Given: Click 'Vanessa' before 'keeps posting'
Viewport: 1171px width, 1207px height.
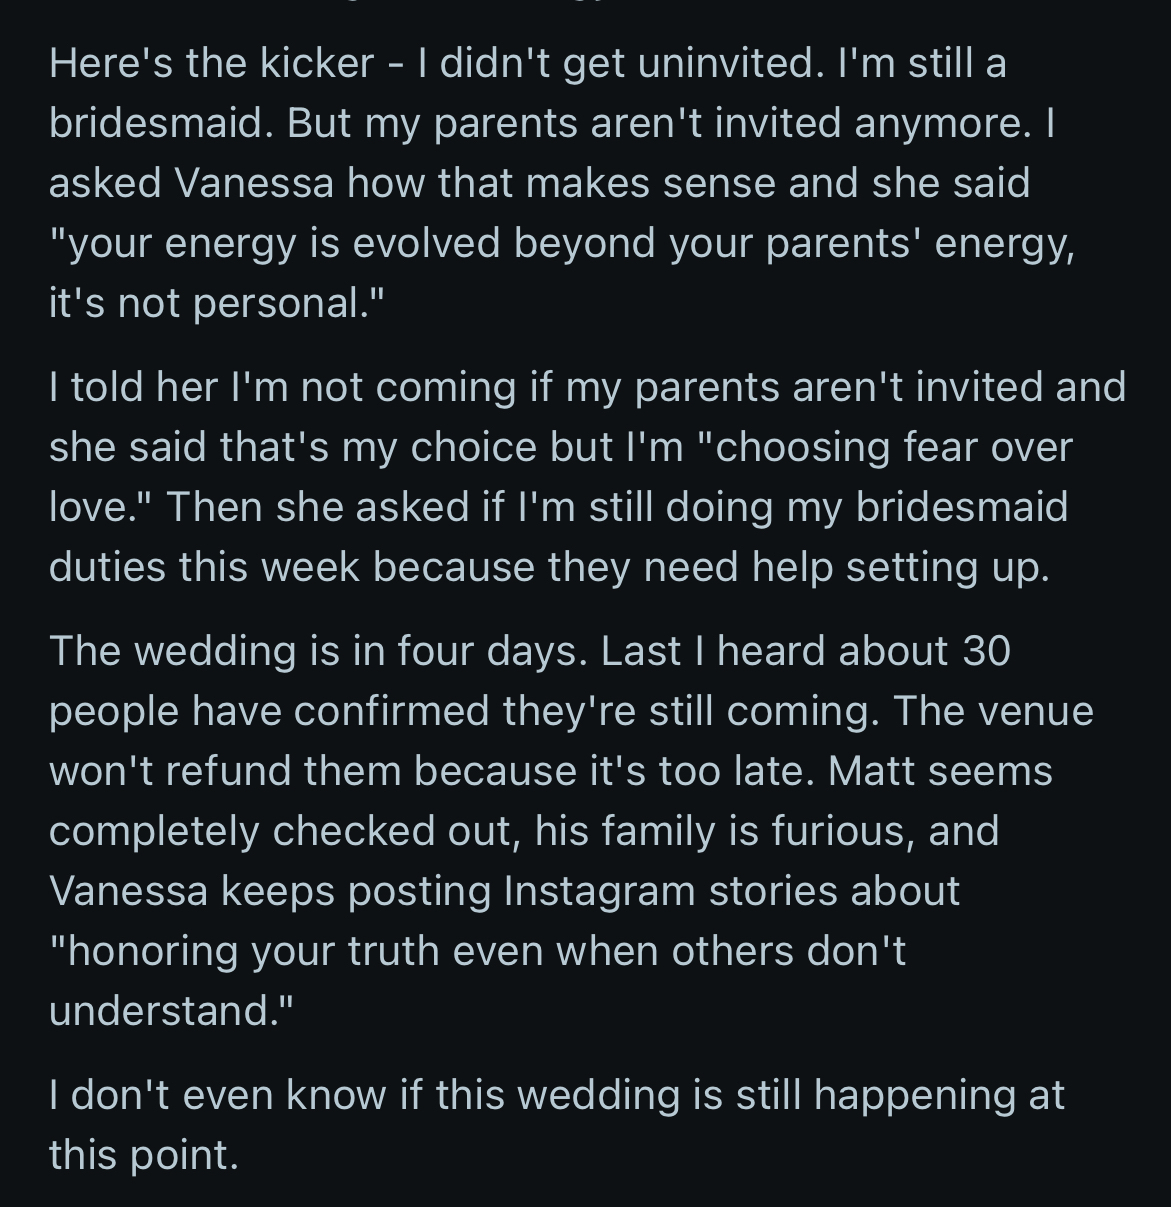Looking at the screenshot, I should pyautogui.click(x=128, y=890).
